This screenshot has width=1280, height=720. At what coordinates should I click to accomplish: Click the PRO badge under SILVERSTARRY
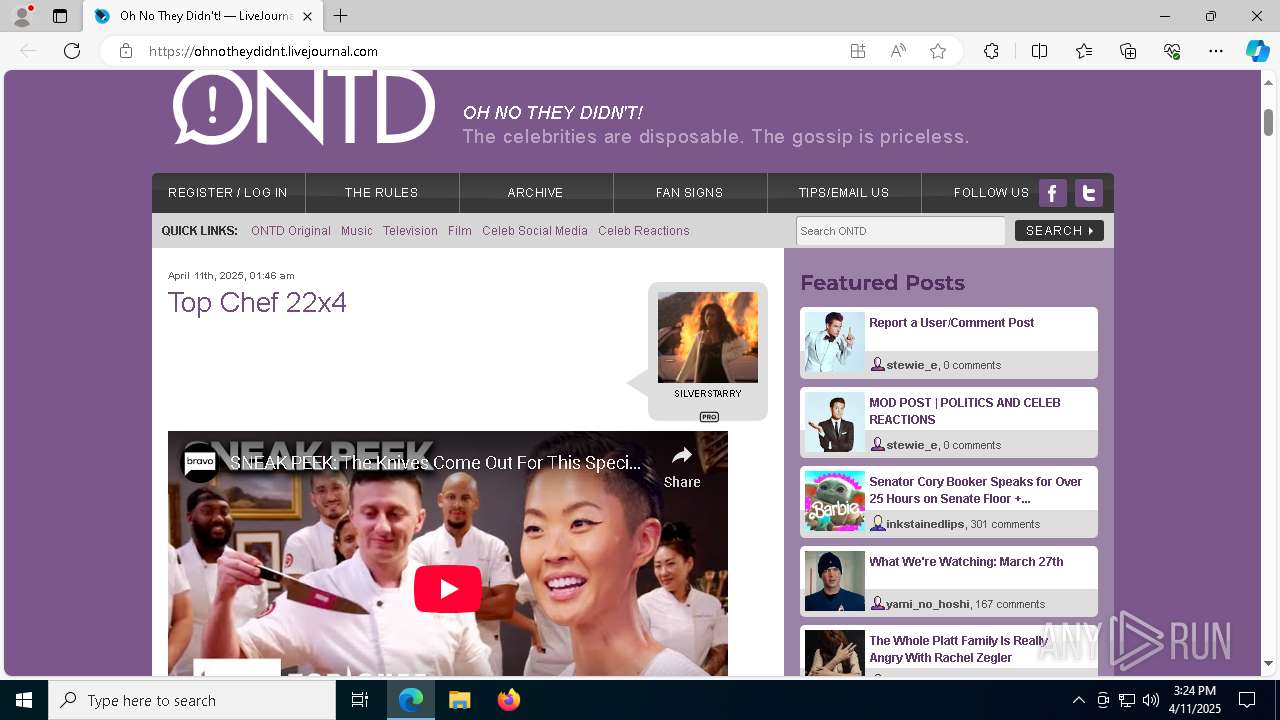tap(709, 416)
